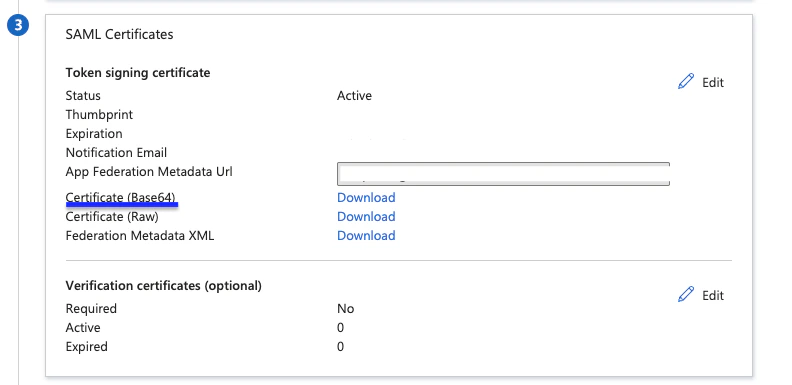The height and width of the screenshot is (385, 792).
Task: Click the 'Certificate (Raw)' label
Action: (x=112, y=217)
